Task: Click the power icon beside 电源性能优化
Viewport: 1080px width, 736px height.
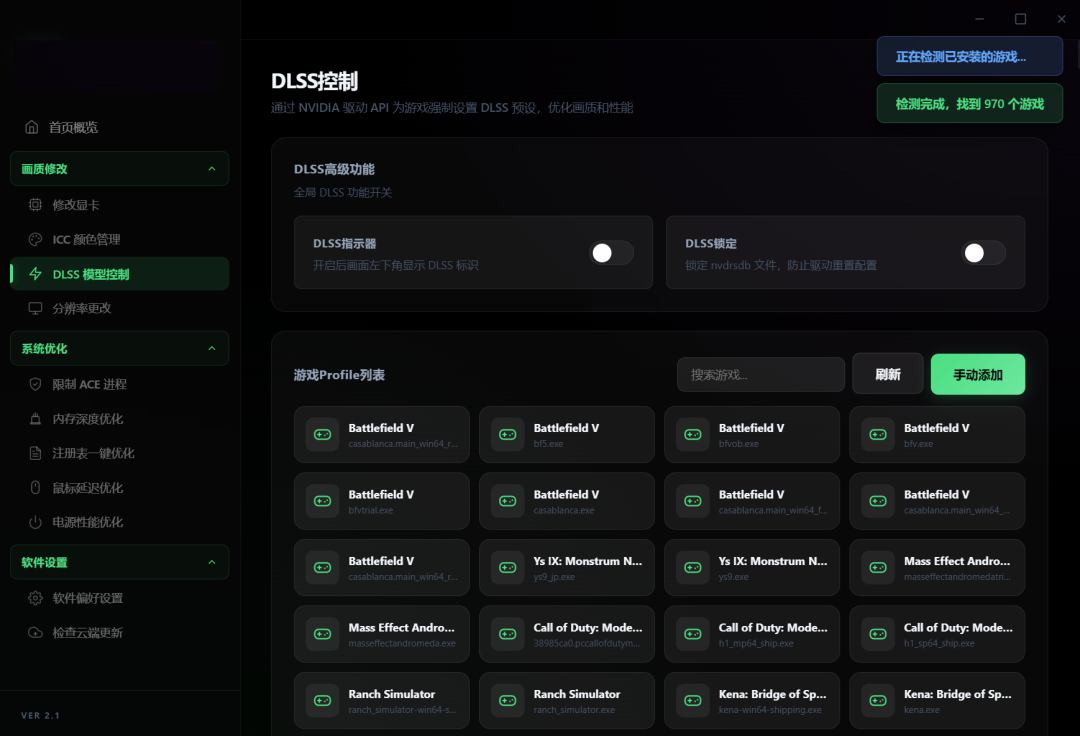Action: [35, 522]
